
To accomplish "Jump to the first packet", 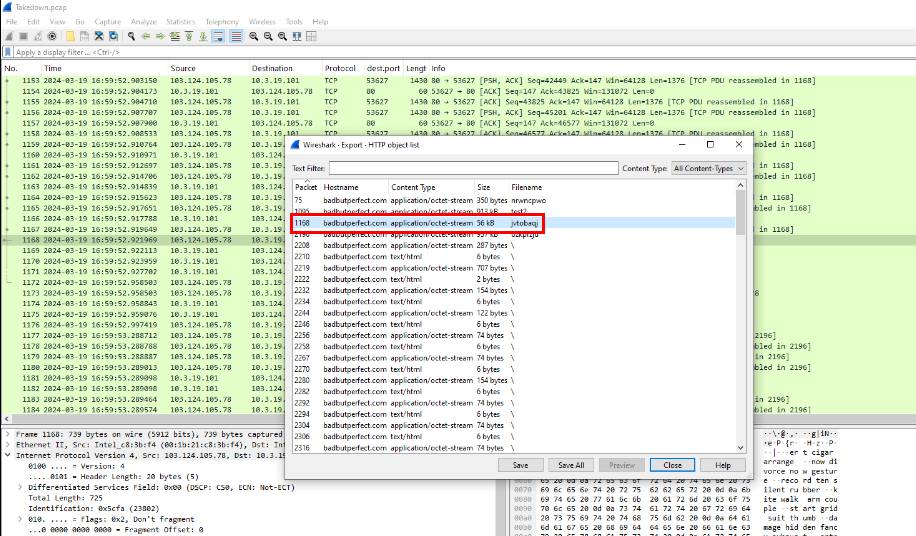I will (x=190, y=36).
